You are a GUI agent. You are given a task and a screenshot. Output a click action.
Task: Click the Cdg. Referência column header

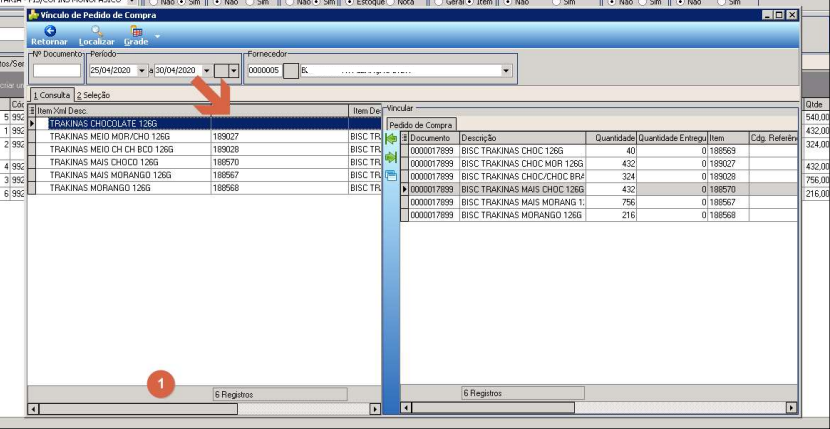(773, 138)
